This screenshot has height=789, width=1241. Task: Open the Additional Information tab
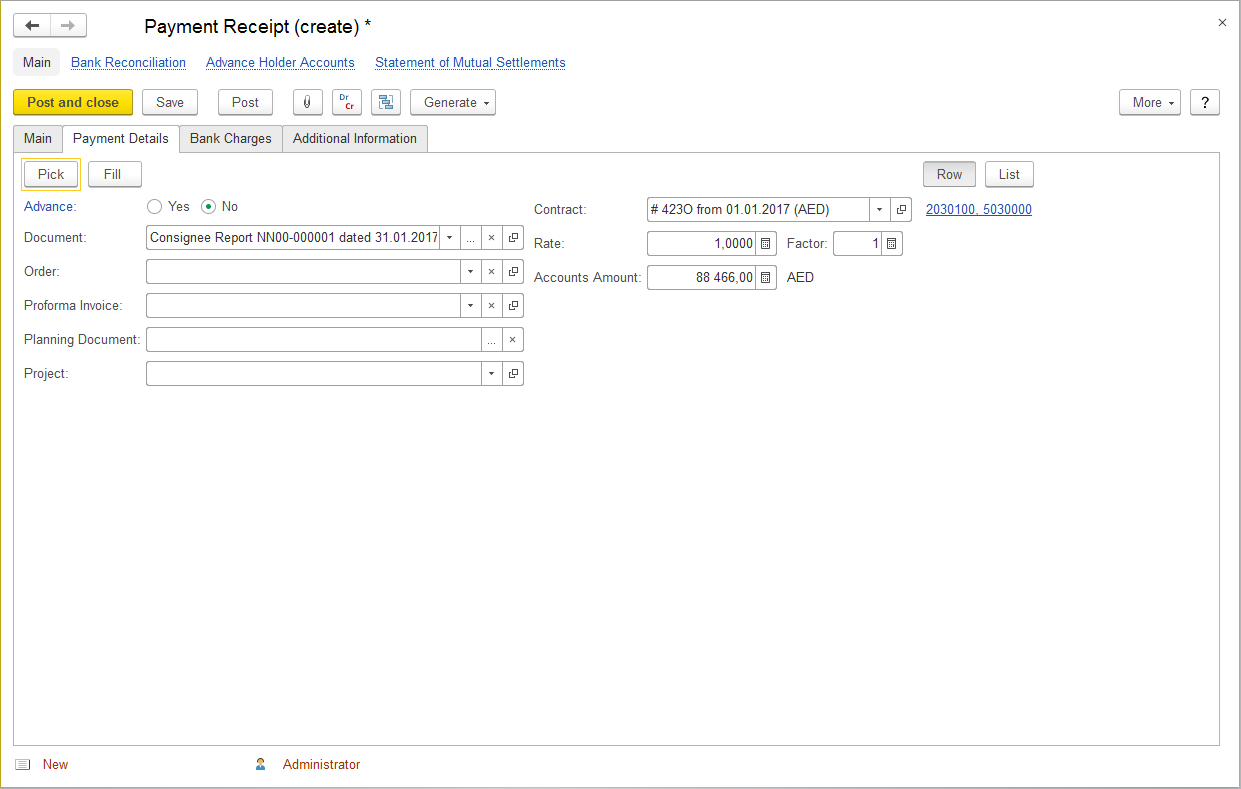point(354,139)
